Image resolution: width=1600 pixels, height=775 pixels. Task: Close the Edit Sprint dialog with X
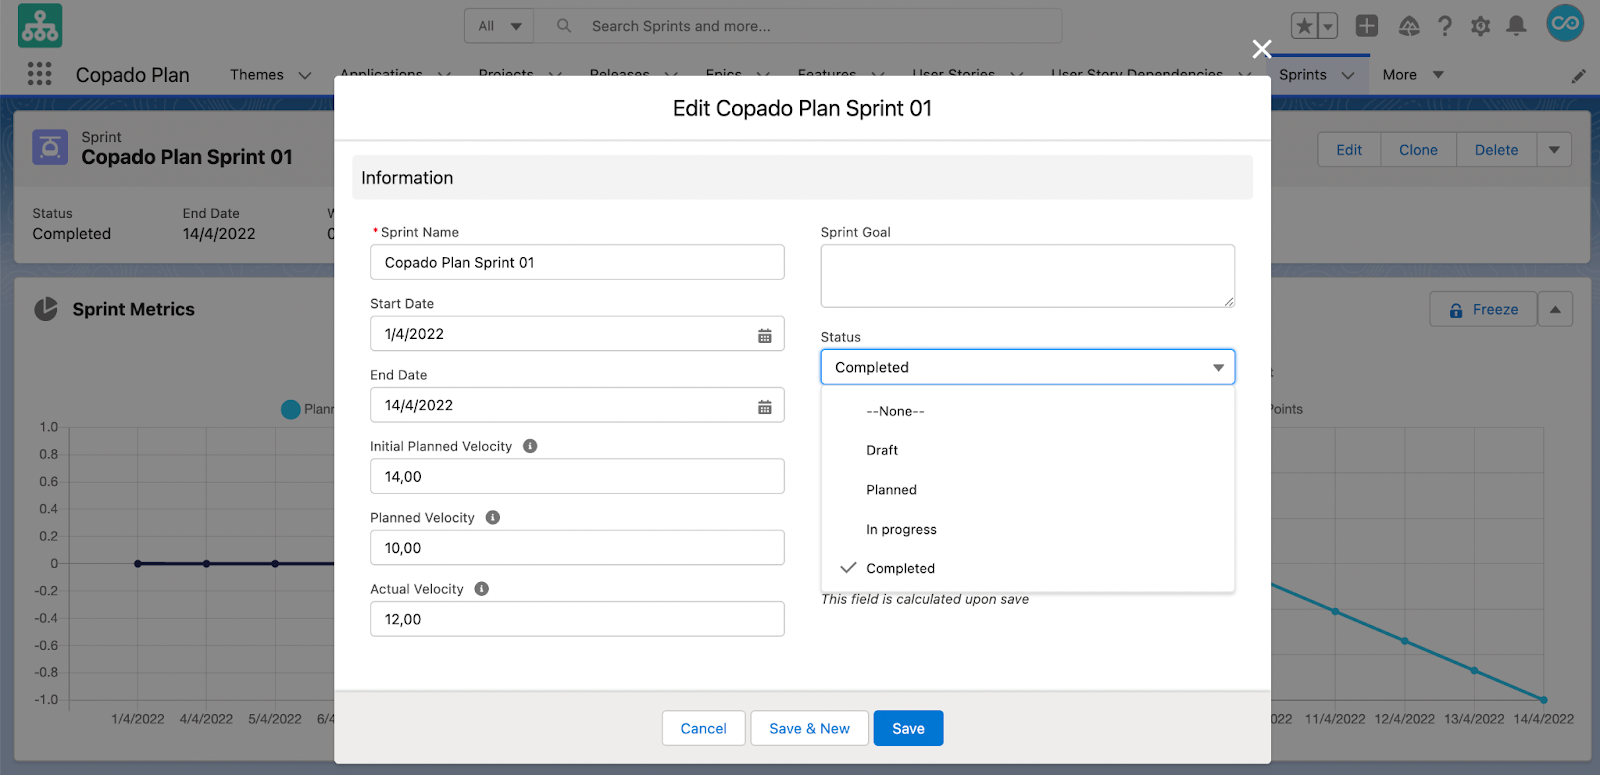click(x=1262, y=49)
